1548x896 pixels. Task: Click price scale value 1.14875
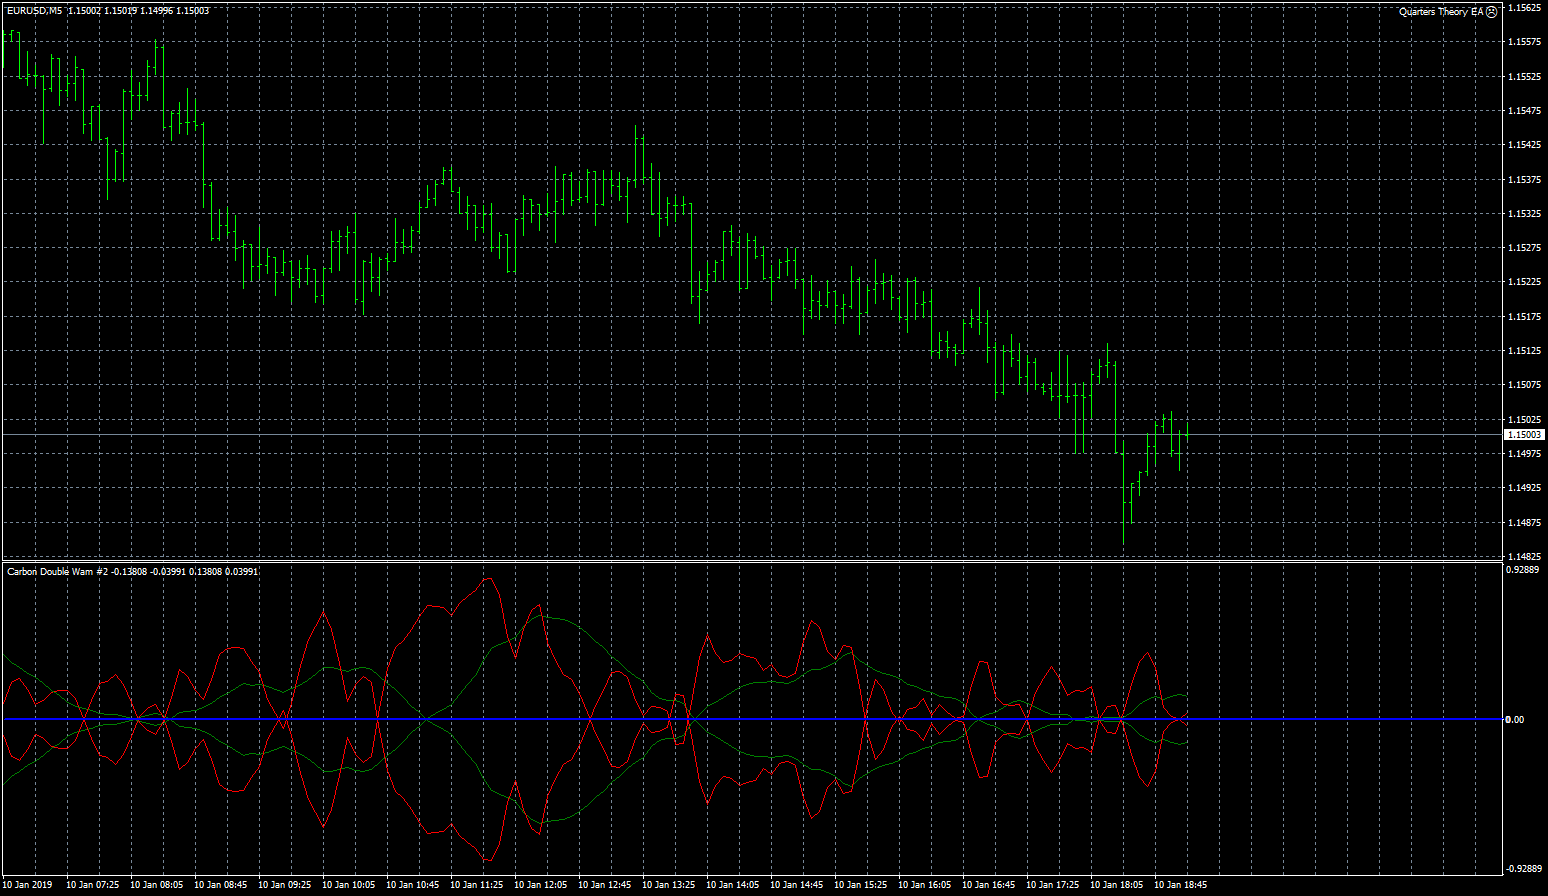[1524, 522]
